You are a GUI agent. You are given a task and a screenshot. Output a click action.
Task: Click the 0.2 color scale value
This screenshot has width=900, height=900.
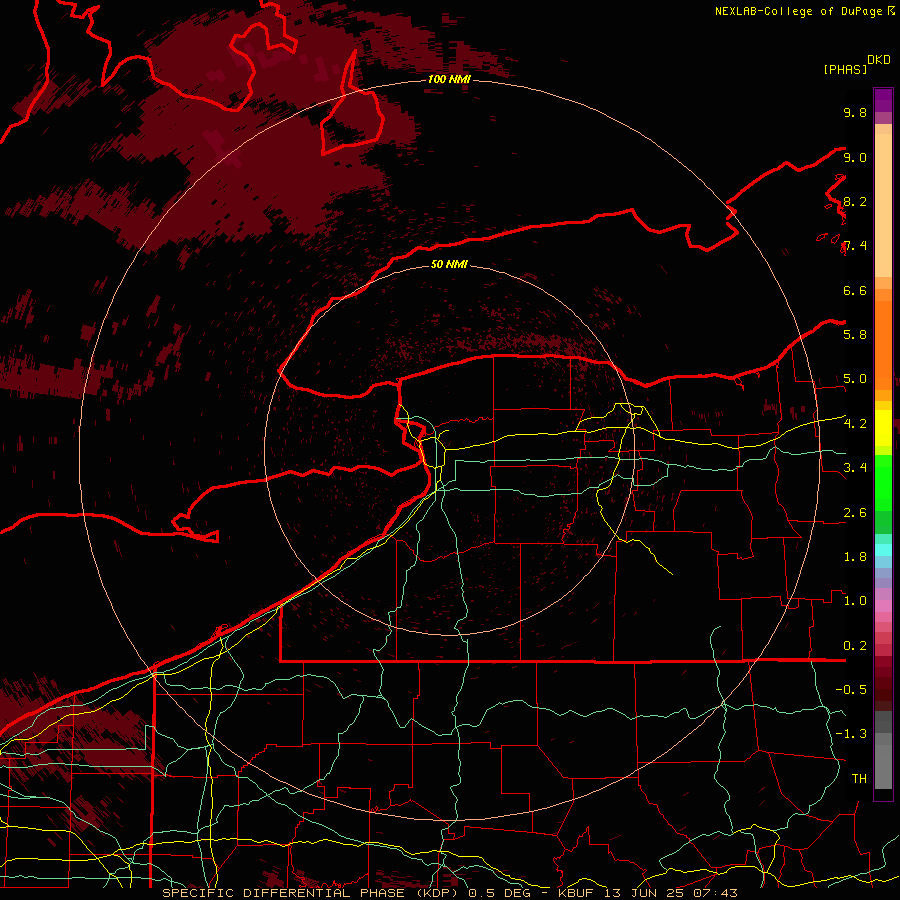855,645
